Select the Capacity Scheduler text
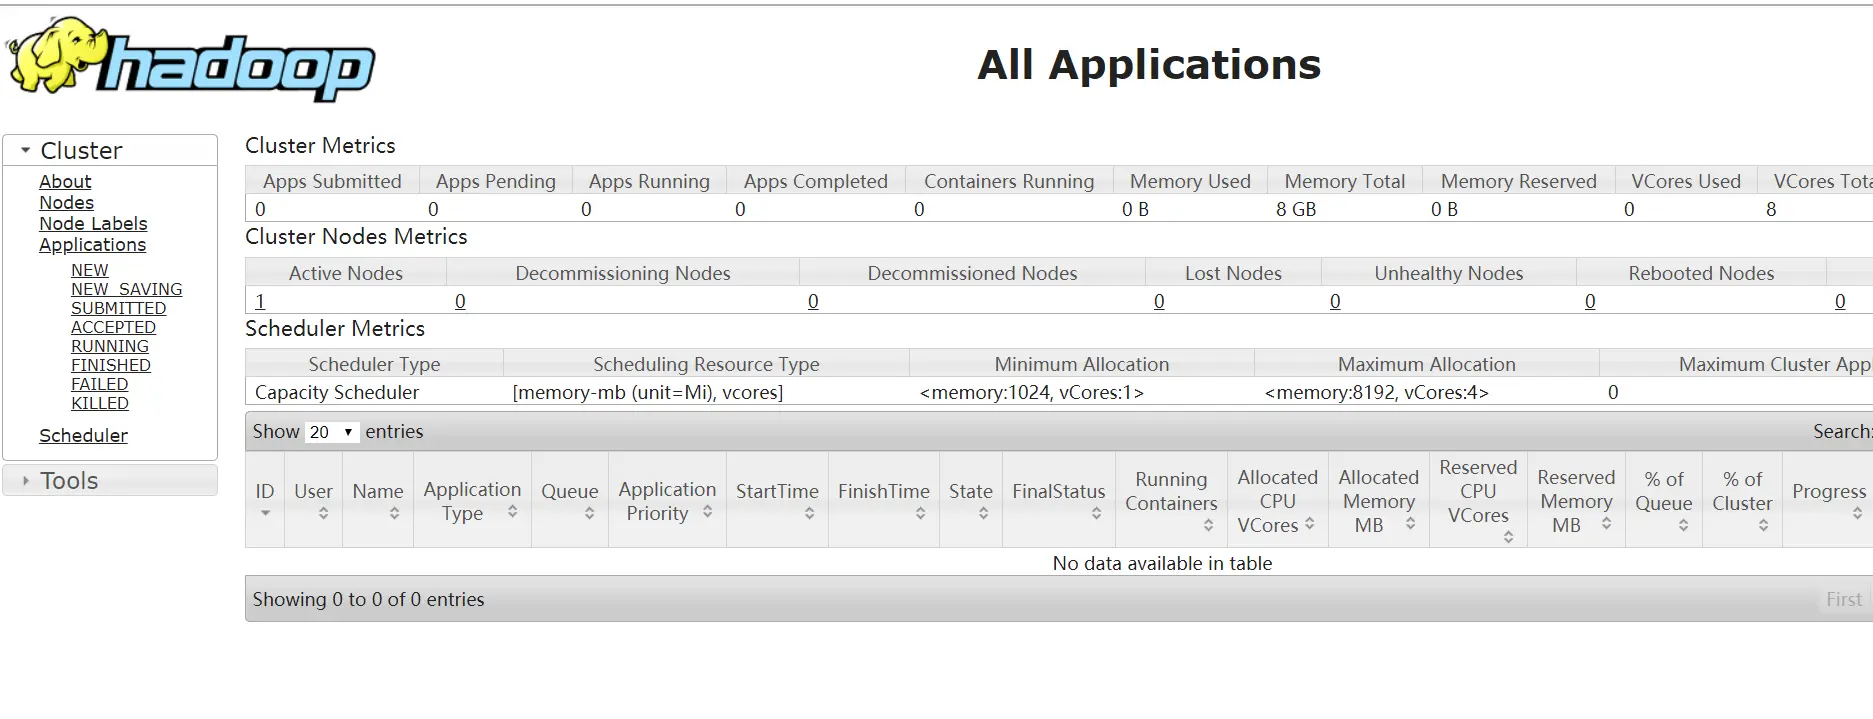 pos(337,392)
